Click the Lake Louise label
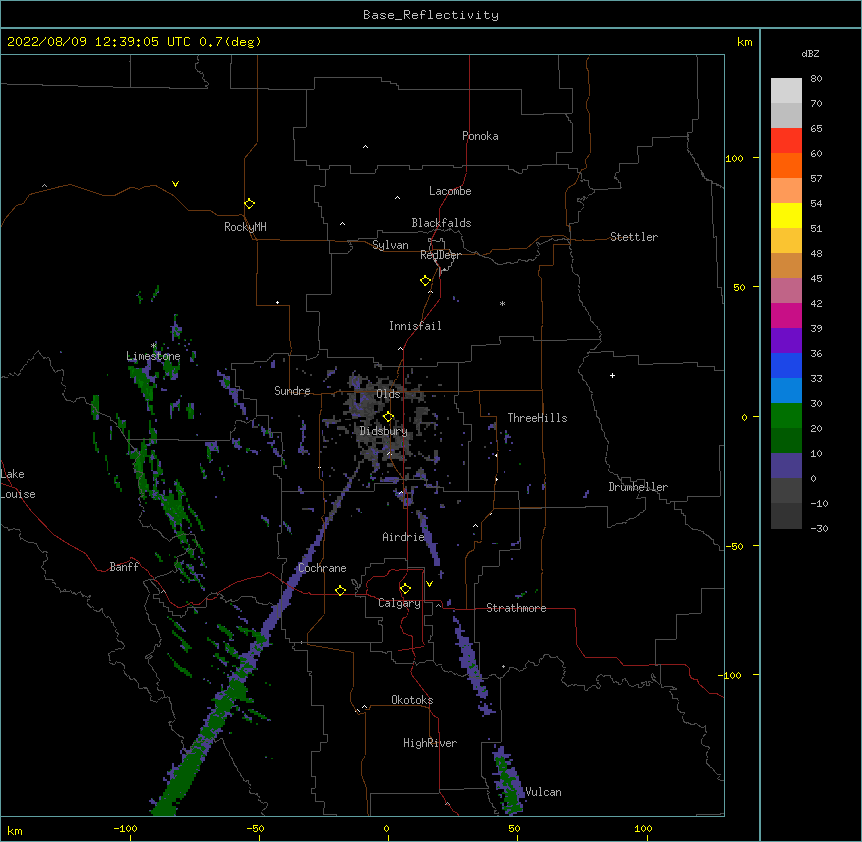The width and height of the screenshot is (862, 842). click(18, 484)
